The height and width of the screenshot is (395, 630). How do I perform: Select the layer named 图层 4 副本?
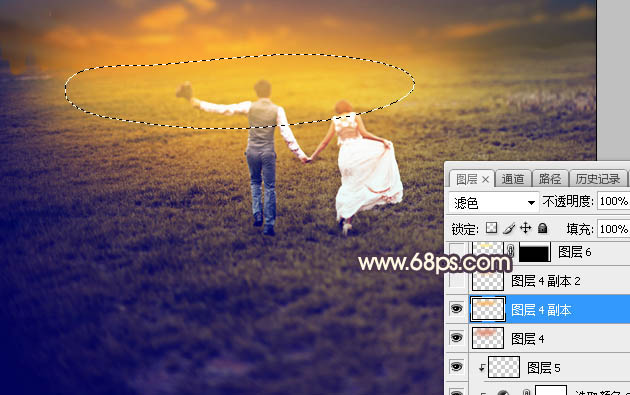tap(541, 310)
